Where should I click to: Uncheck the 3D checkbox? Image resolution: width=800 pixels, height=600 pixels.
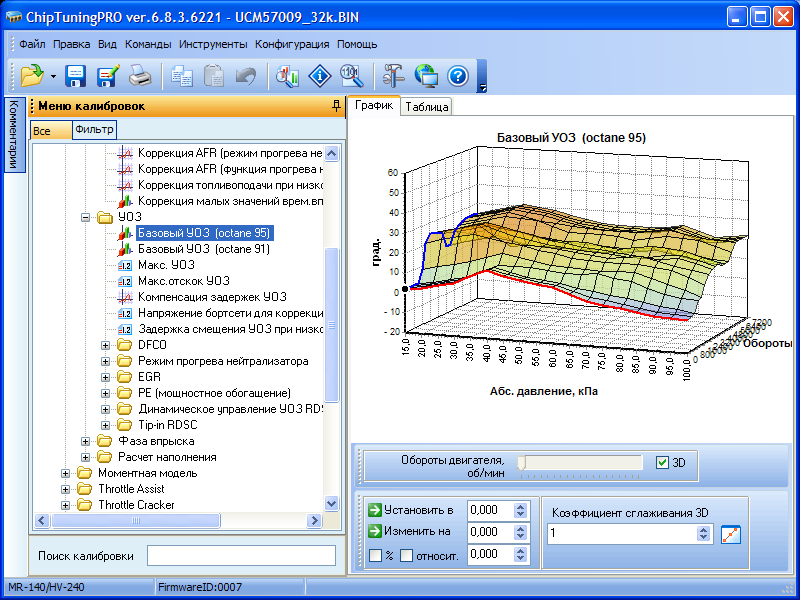pos(662,463)
